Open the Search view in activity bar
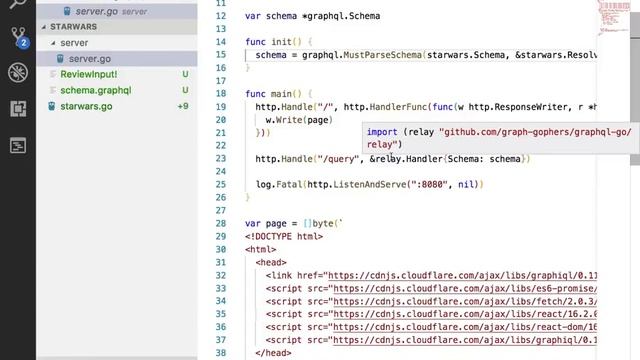 coord(18,4)
